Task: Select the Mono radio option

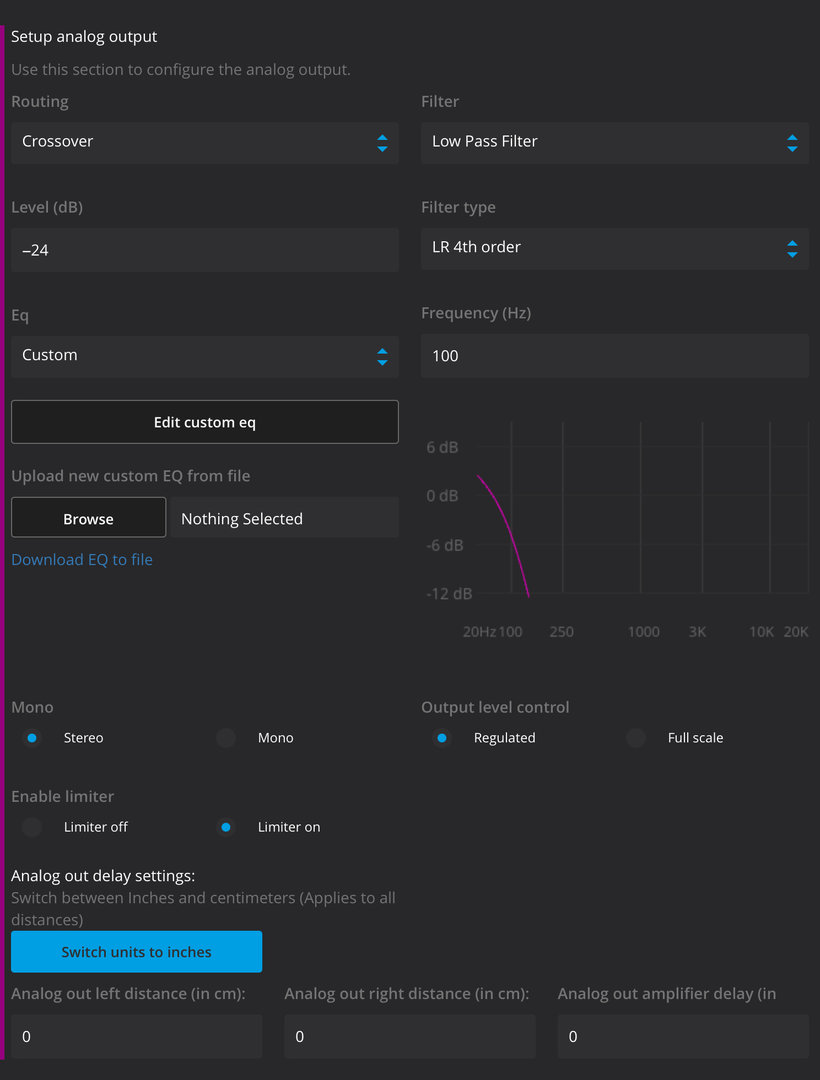Action: [x=226, y=738]
